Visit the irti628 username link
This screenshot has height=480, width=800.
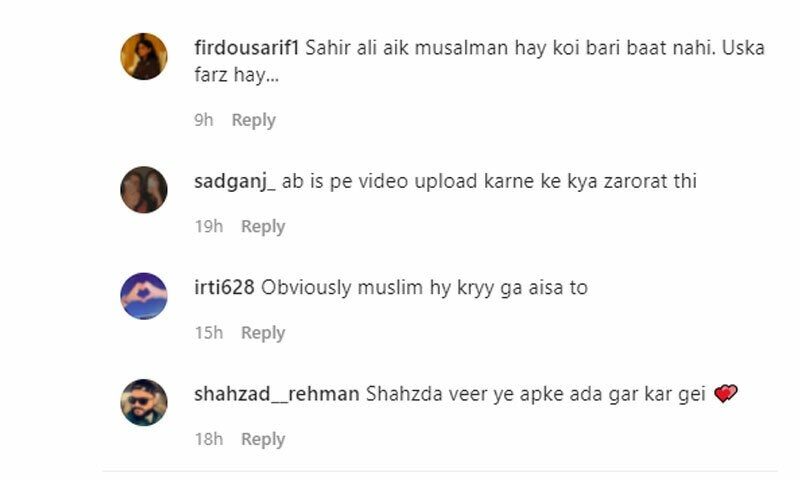coord(224,288)
